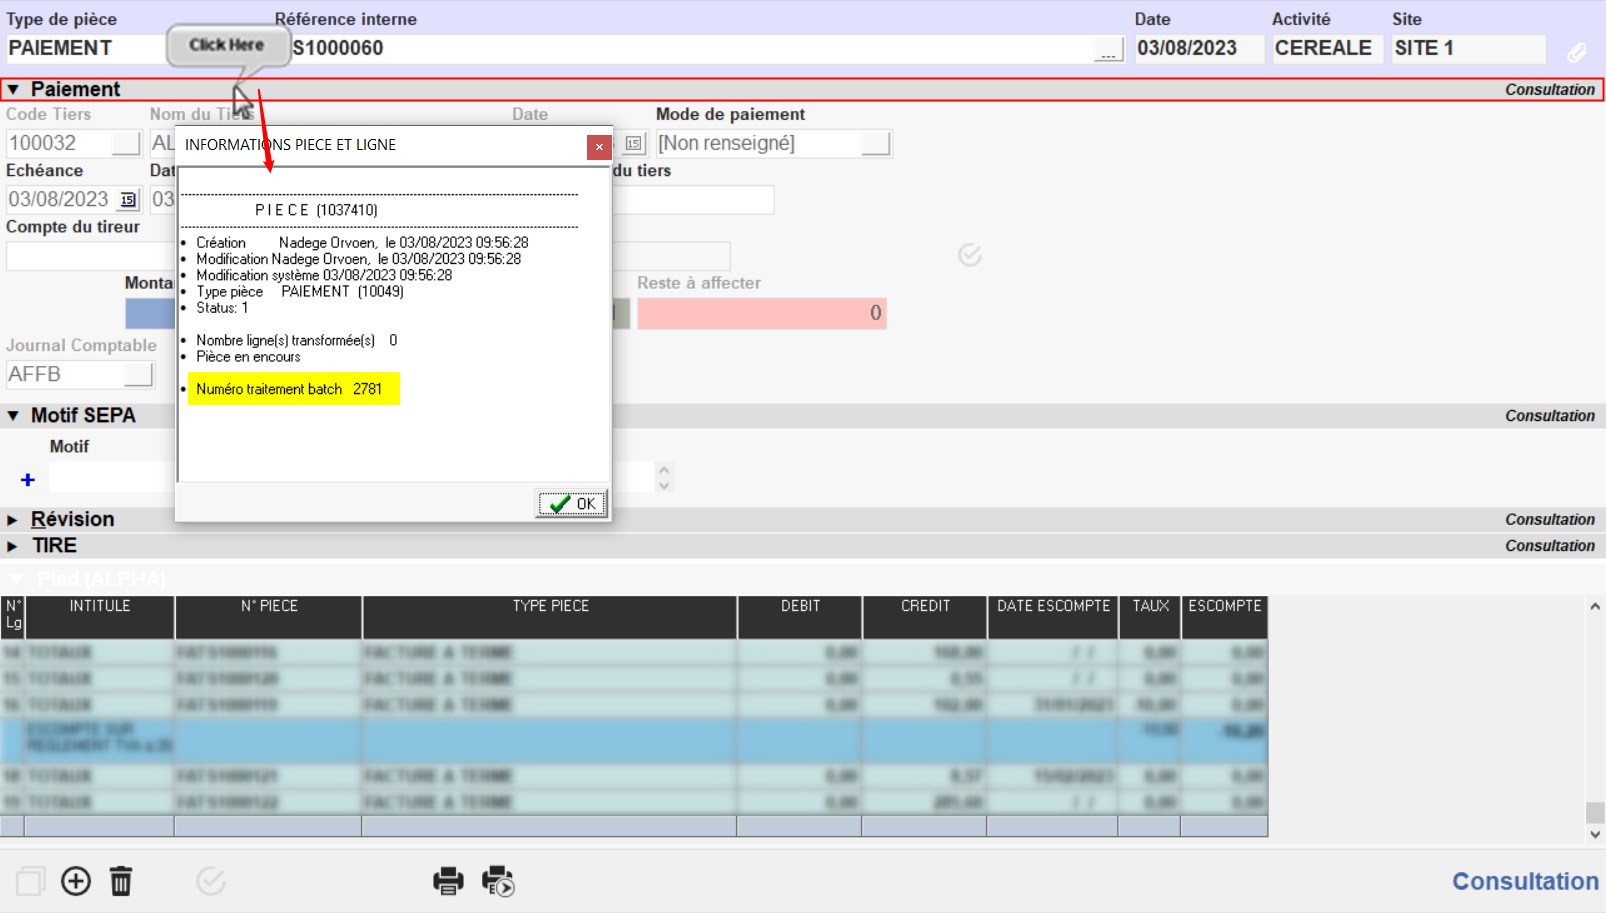
Task: Click the trash delete icon
Action: [x=121, y=881]
